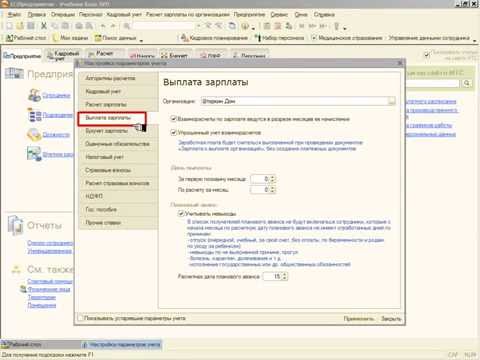
Task: Toggle Показывать устаревшие параметры учета checkbox
Action: 81,318
